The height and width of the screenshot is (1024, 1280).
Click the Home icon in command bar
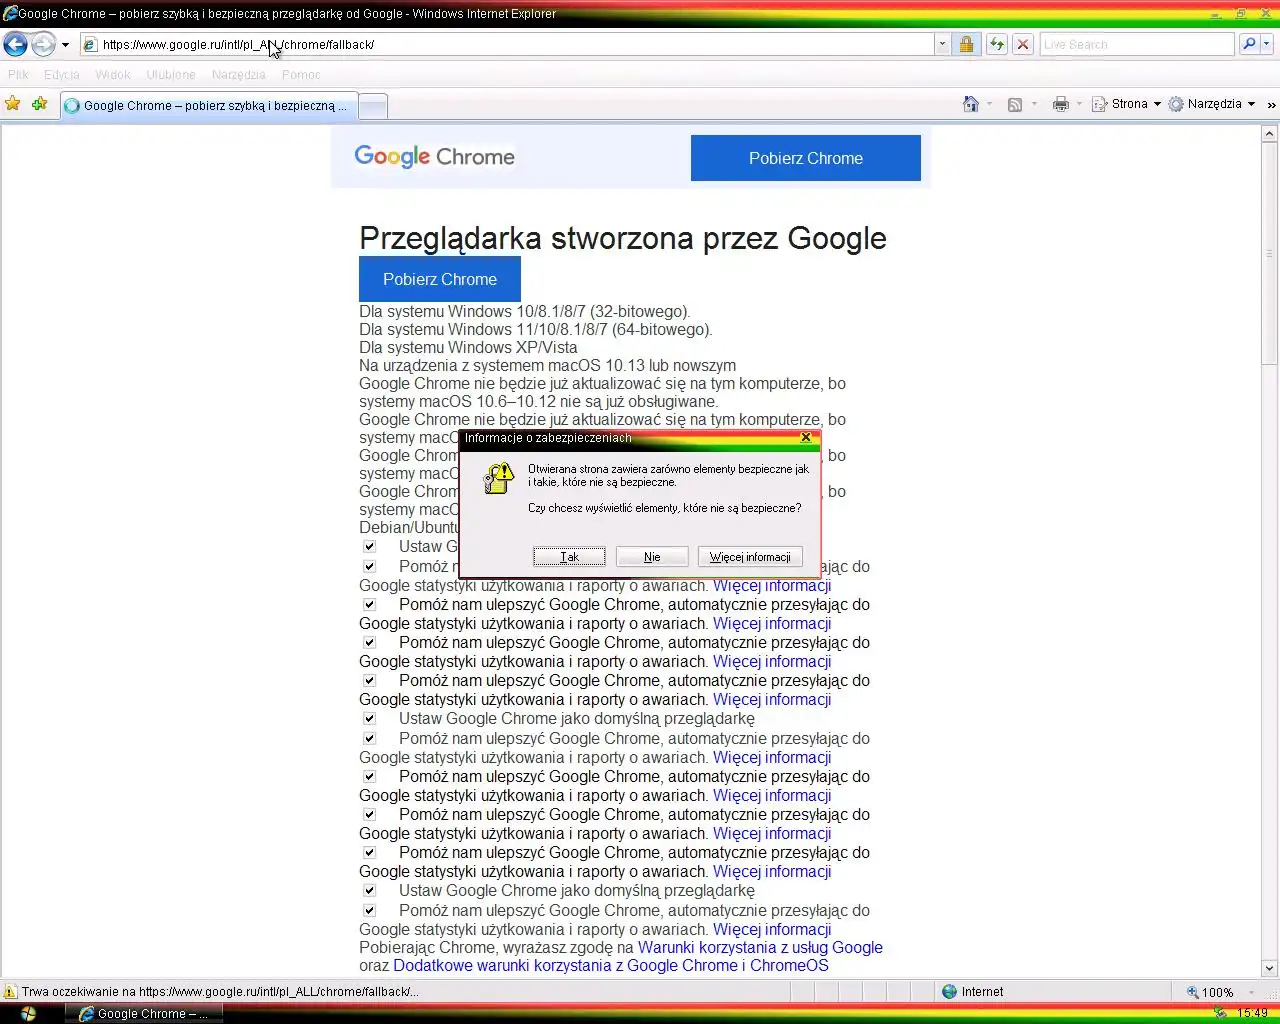970,104
